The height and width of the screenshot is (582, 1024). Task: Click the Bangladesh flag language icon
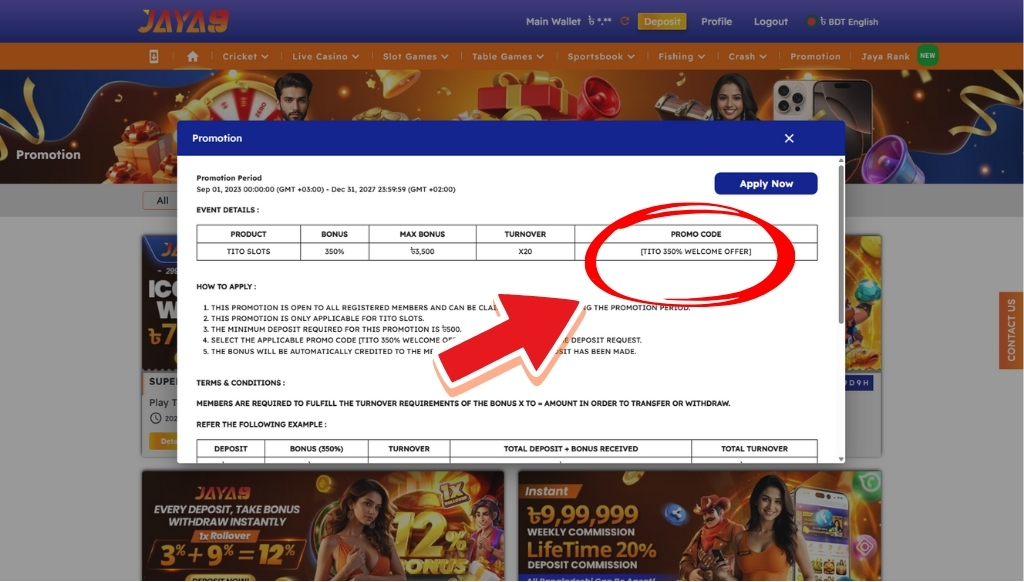pyautogui.click(x=812, y=22)
